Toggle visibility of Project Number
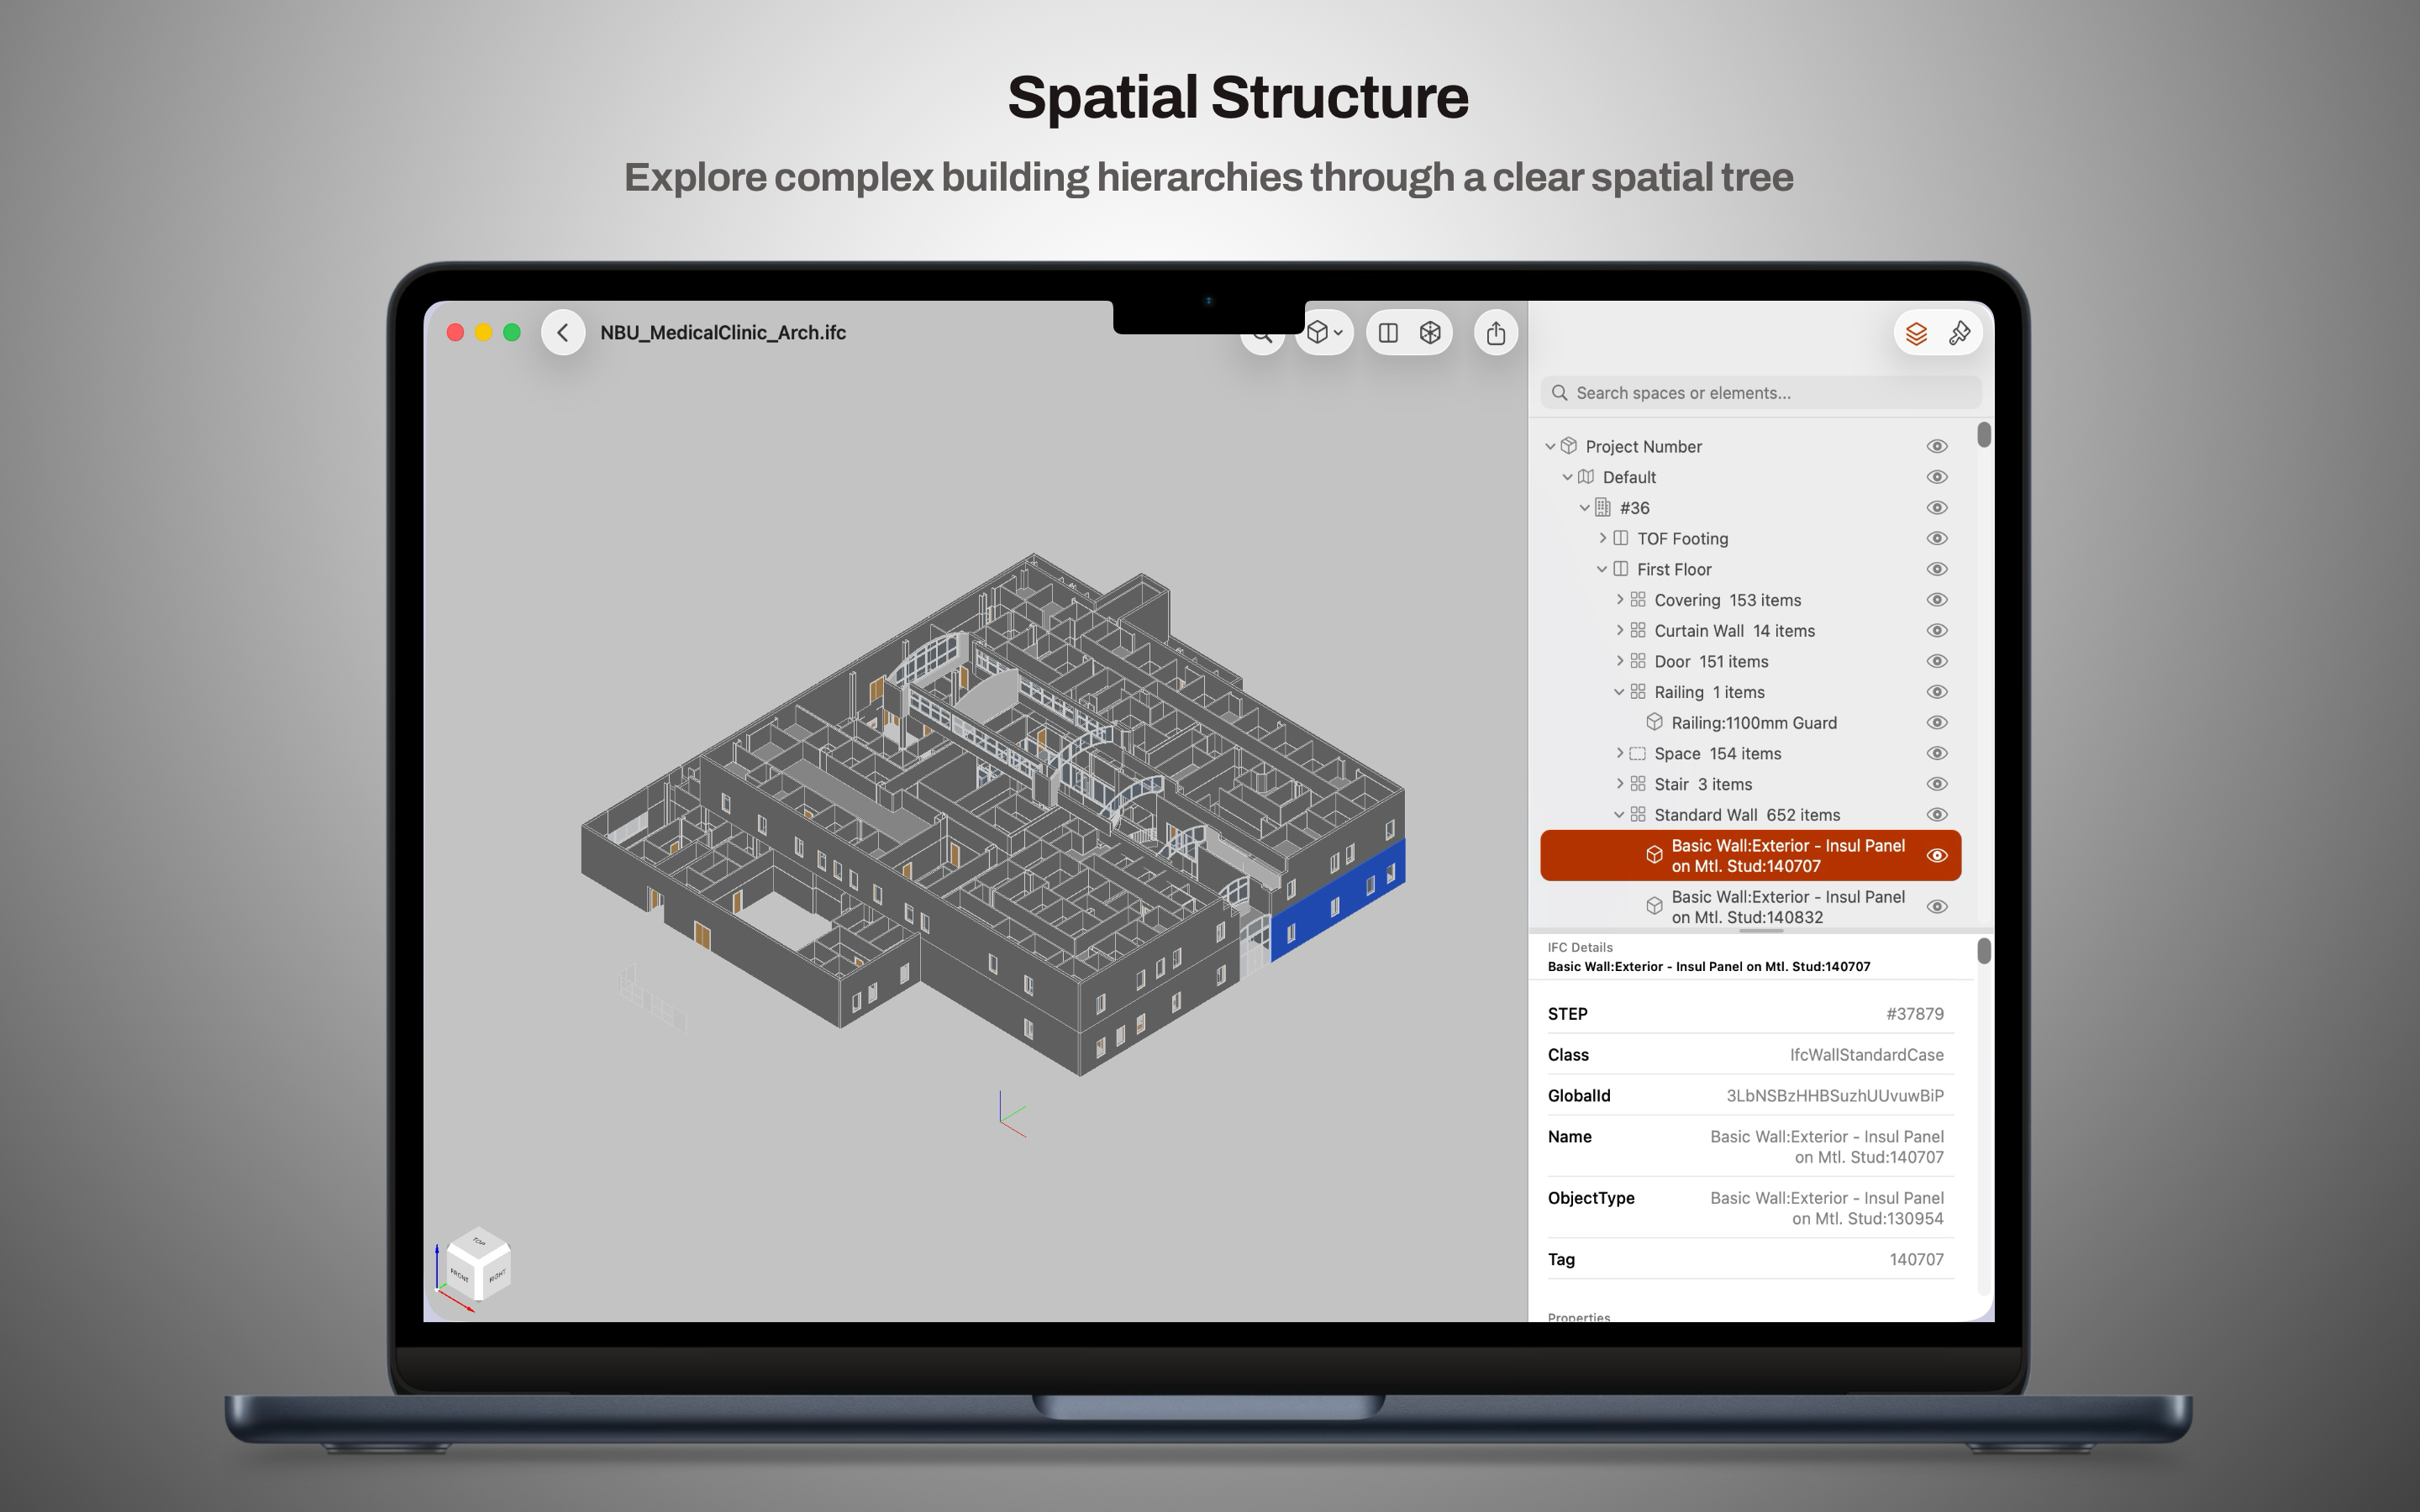2420x1512 pixels. [x=1937, y=446]
